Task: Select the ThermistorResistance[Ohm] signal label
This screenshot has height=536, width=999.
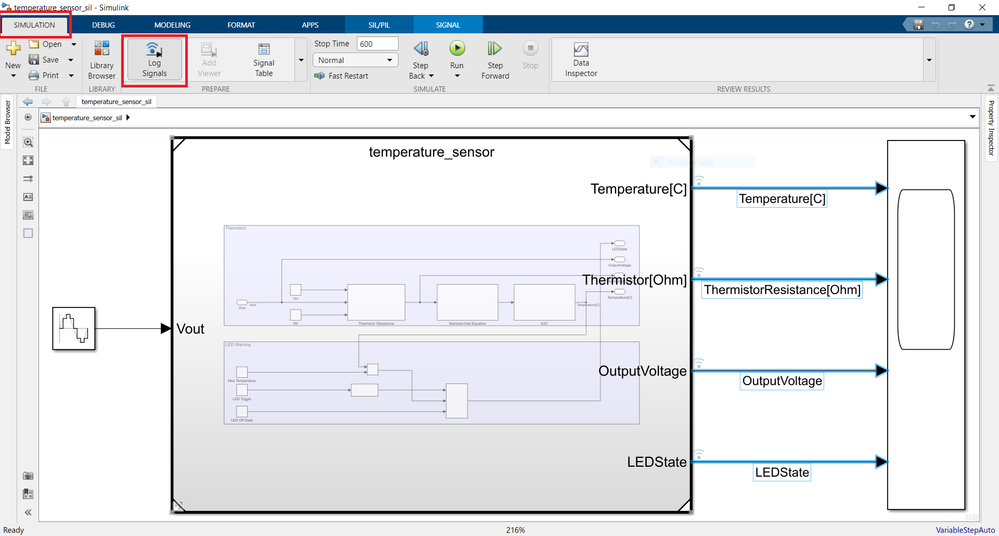Action: click(x=782, y=290)
